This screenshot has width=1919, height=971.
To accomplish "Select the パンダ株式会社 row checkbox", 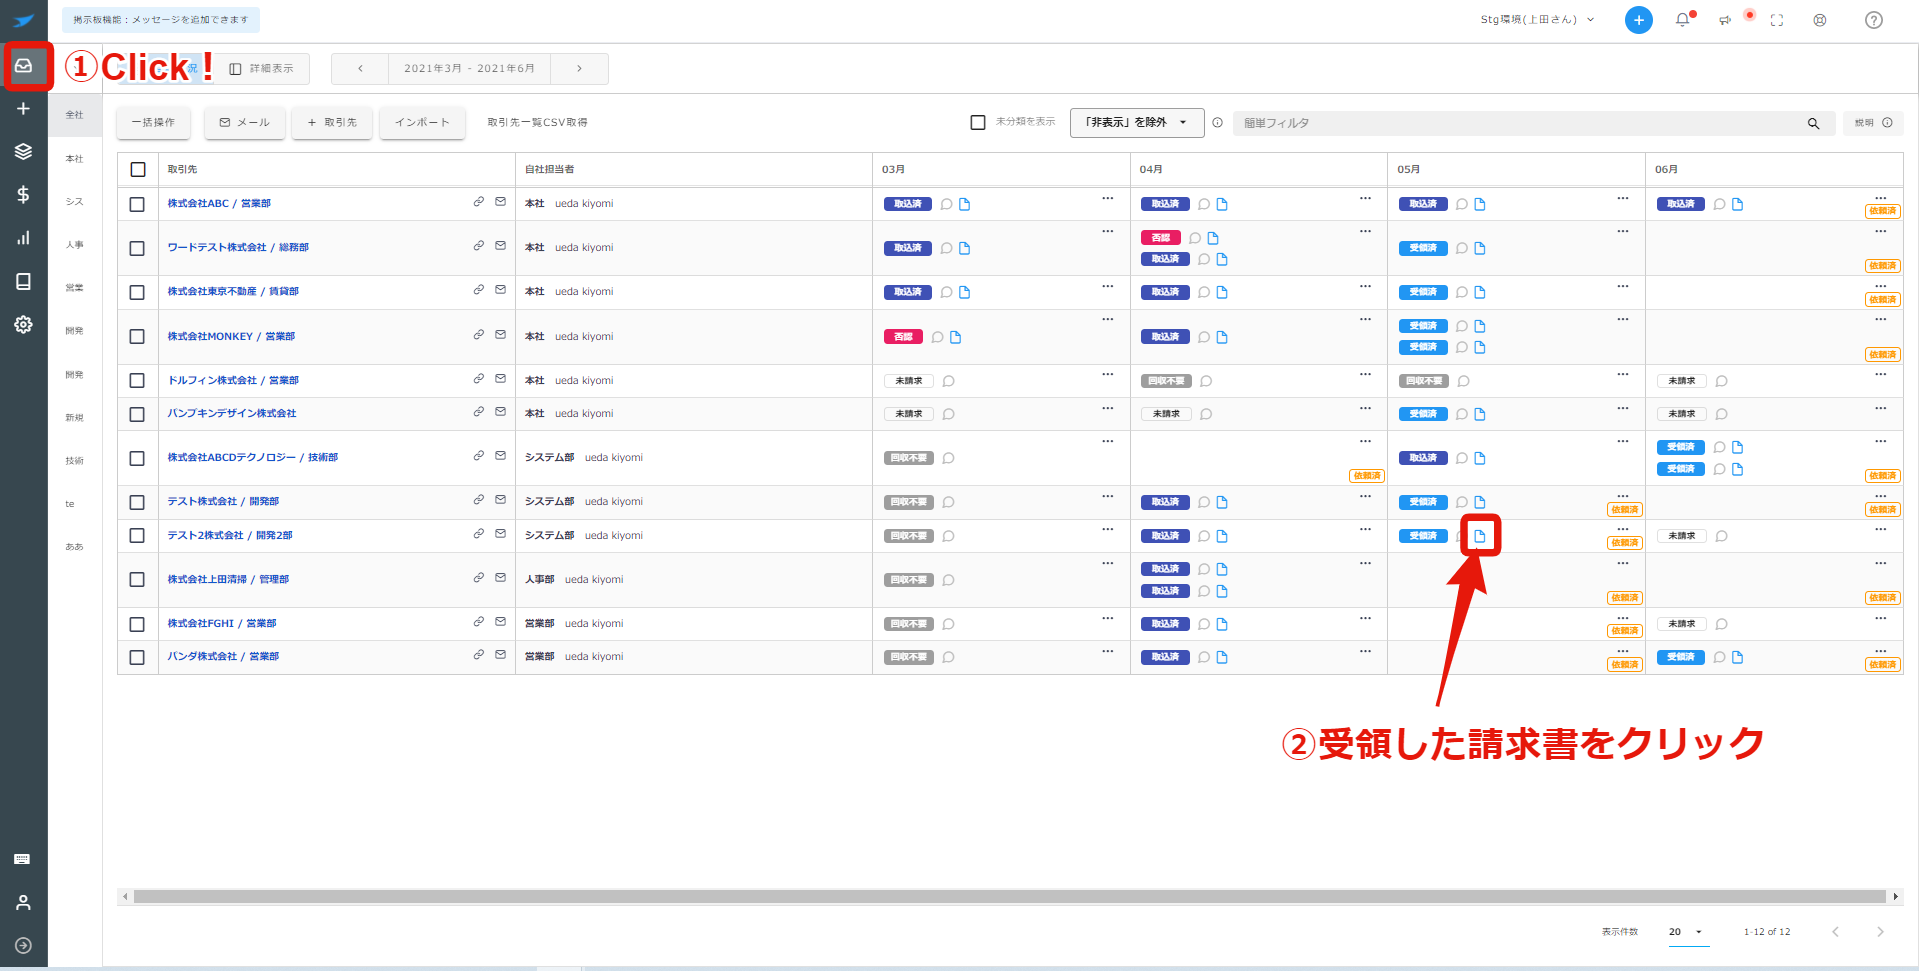I will click(x=138, y=657).
